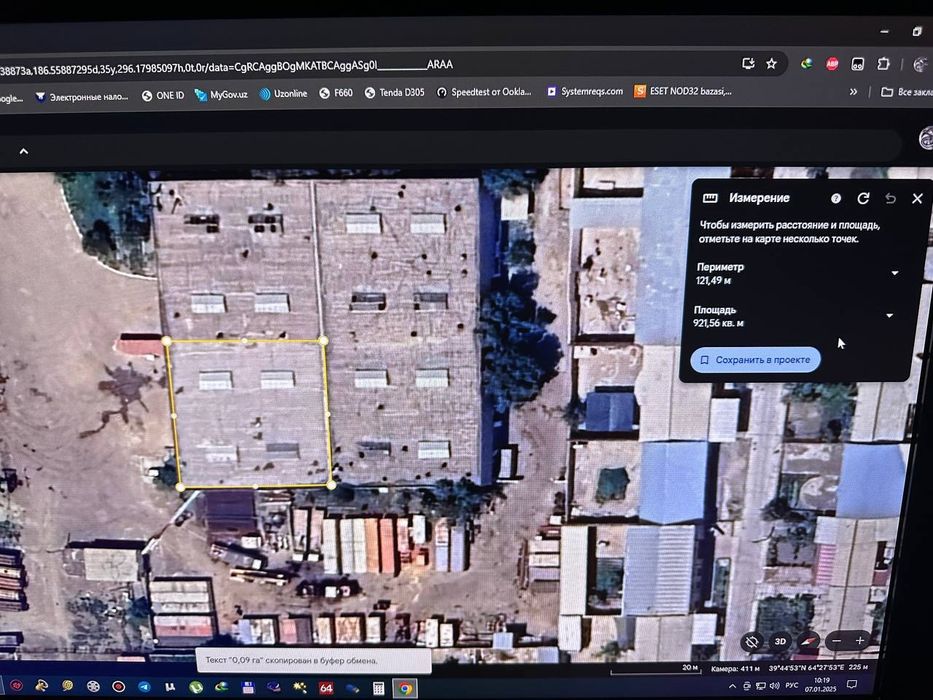Viewport: 933px width, 700px height.
Task: Click bottom-right vertex of yellow polygon
Action: click(x=331, y=486)
